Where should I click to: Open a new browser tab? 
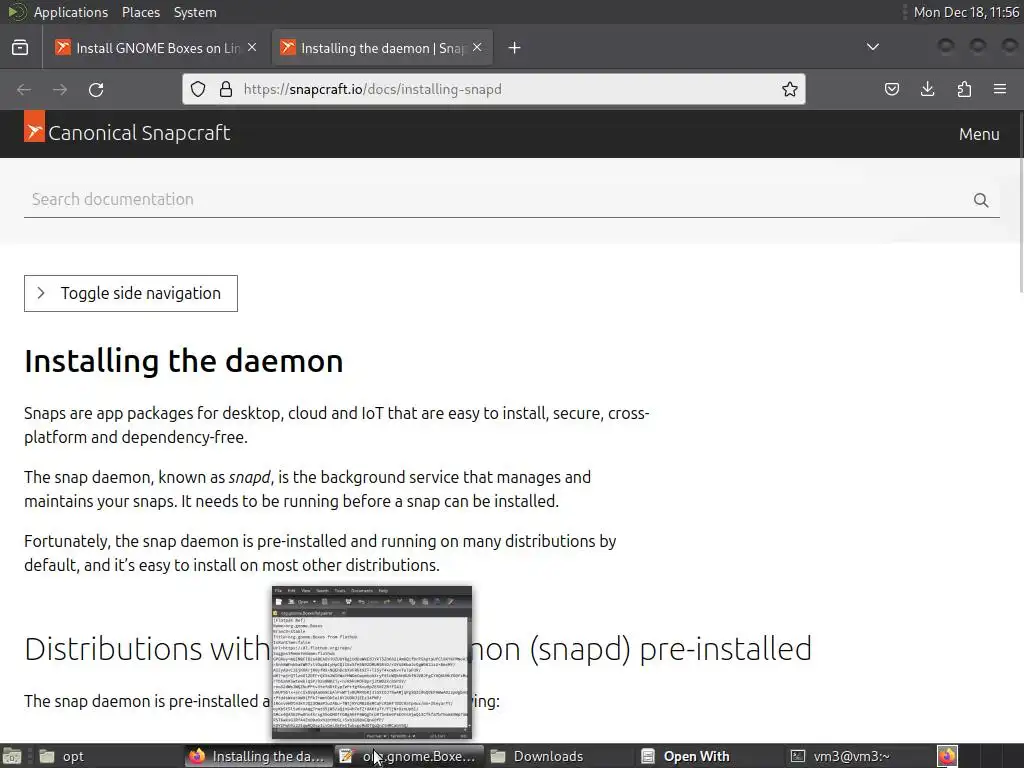tap(515, 48)
